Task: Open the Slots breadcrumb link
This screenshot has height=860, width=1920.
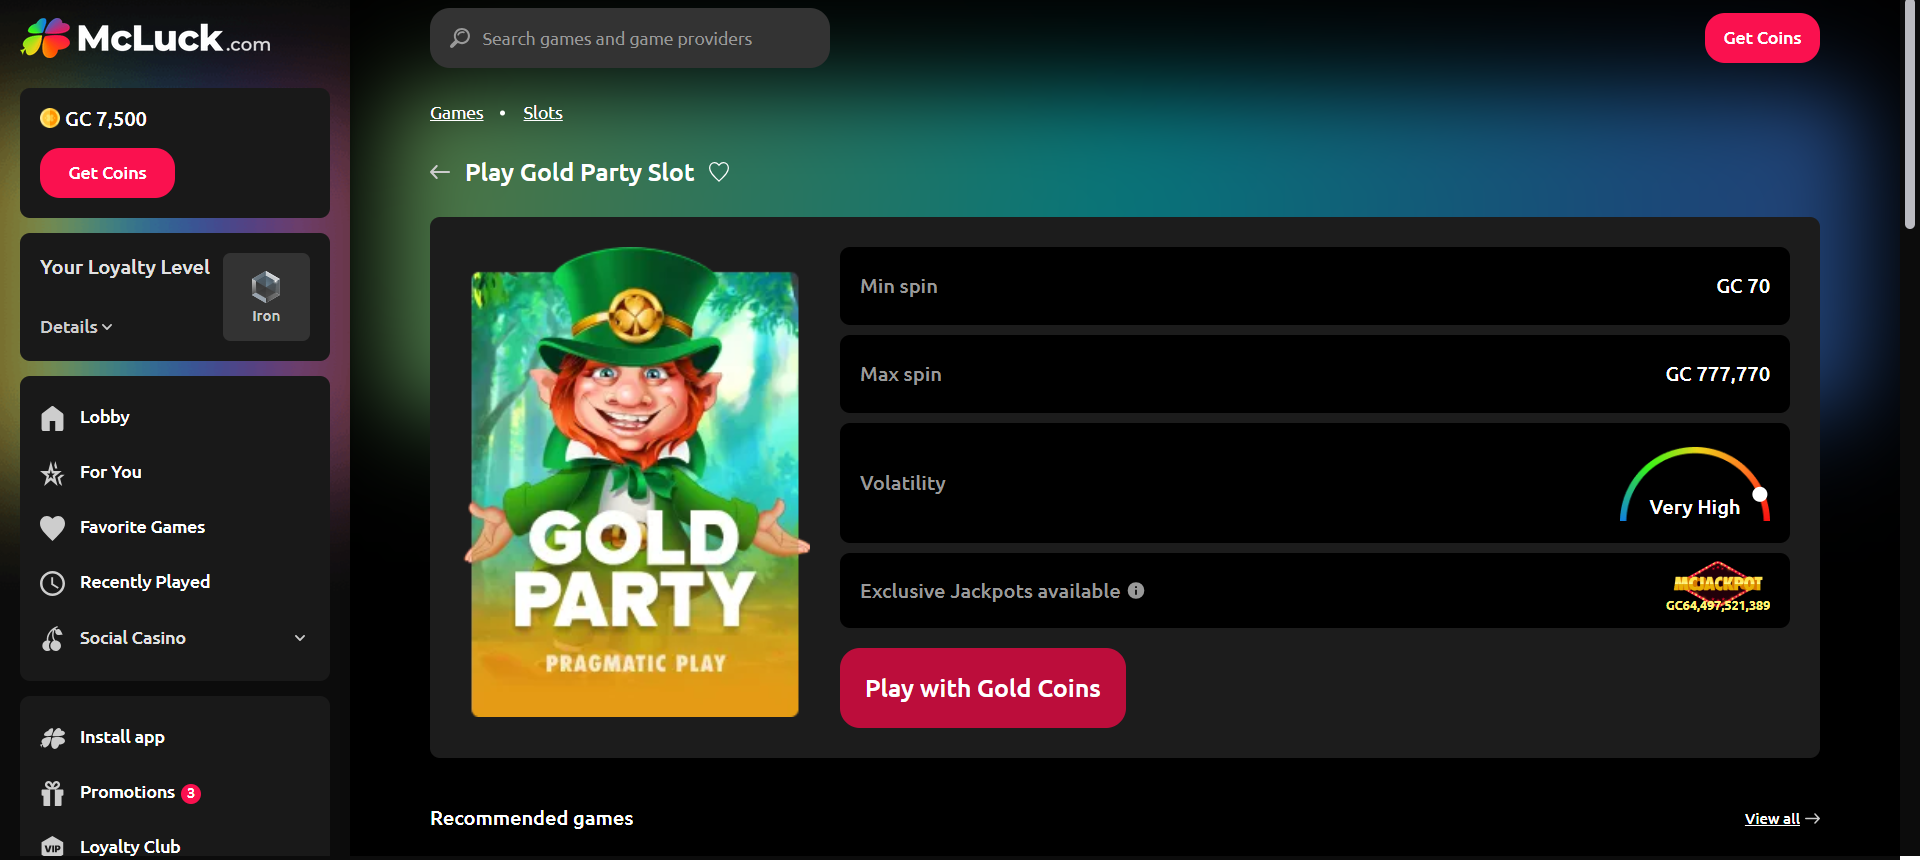Action: [x=543, y=113]
